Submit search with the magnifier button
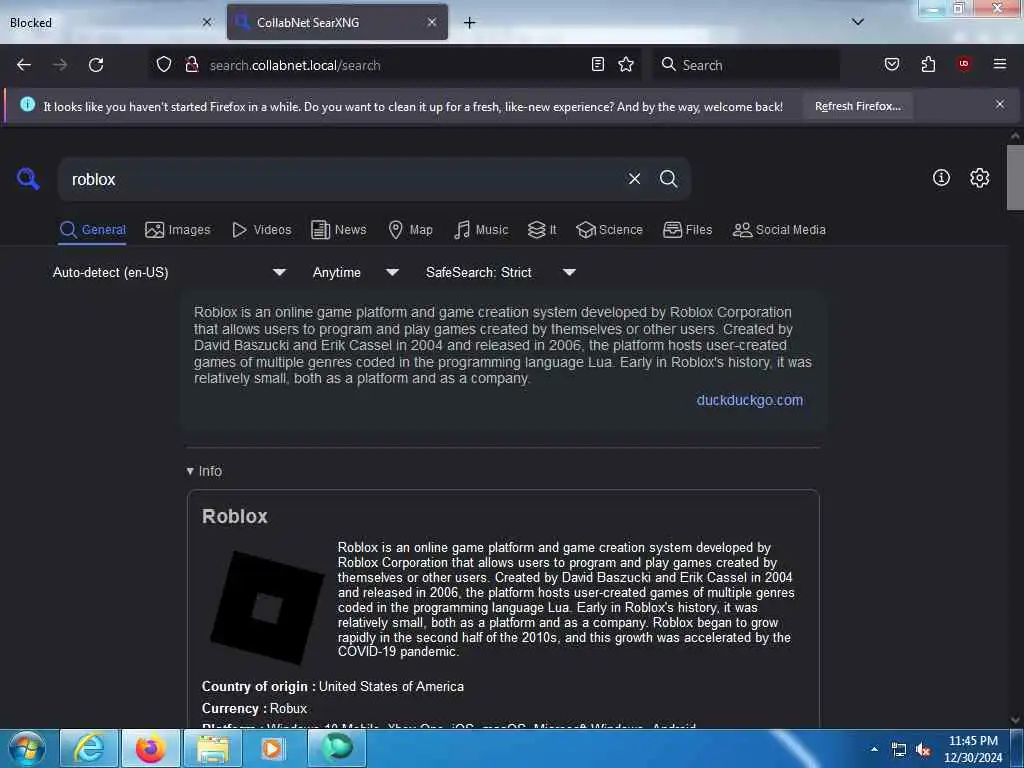This screenshot has height=768, width=1024. pos(668,178)
